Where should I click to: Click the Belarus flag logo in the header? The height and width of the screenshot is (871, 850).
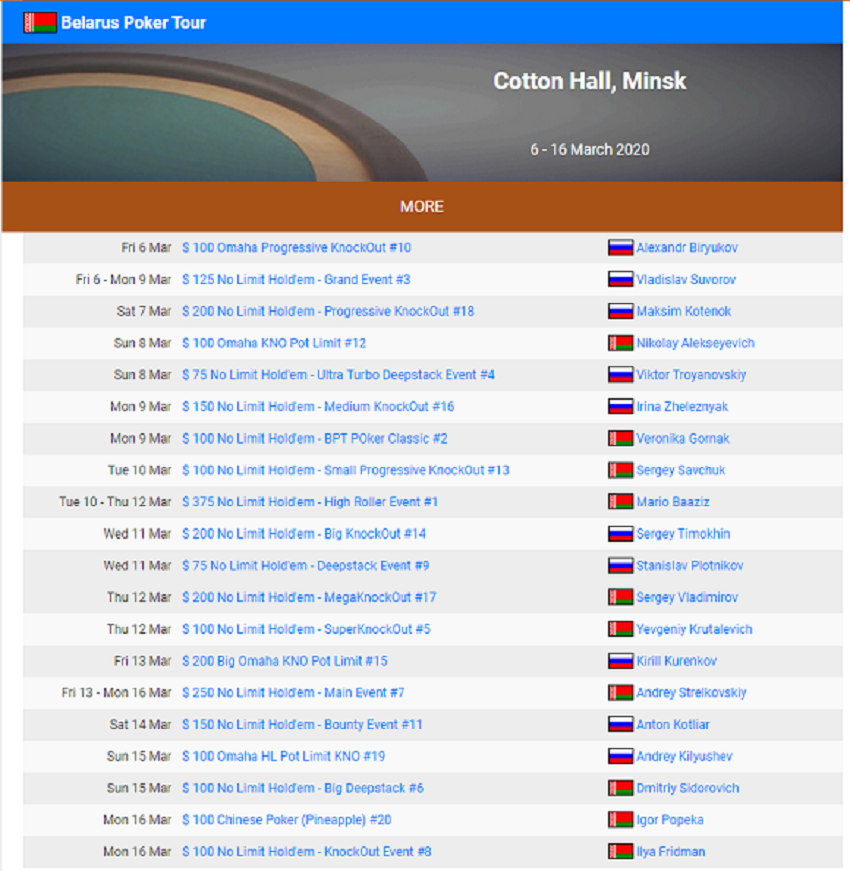tap(39, 23)
